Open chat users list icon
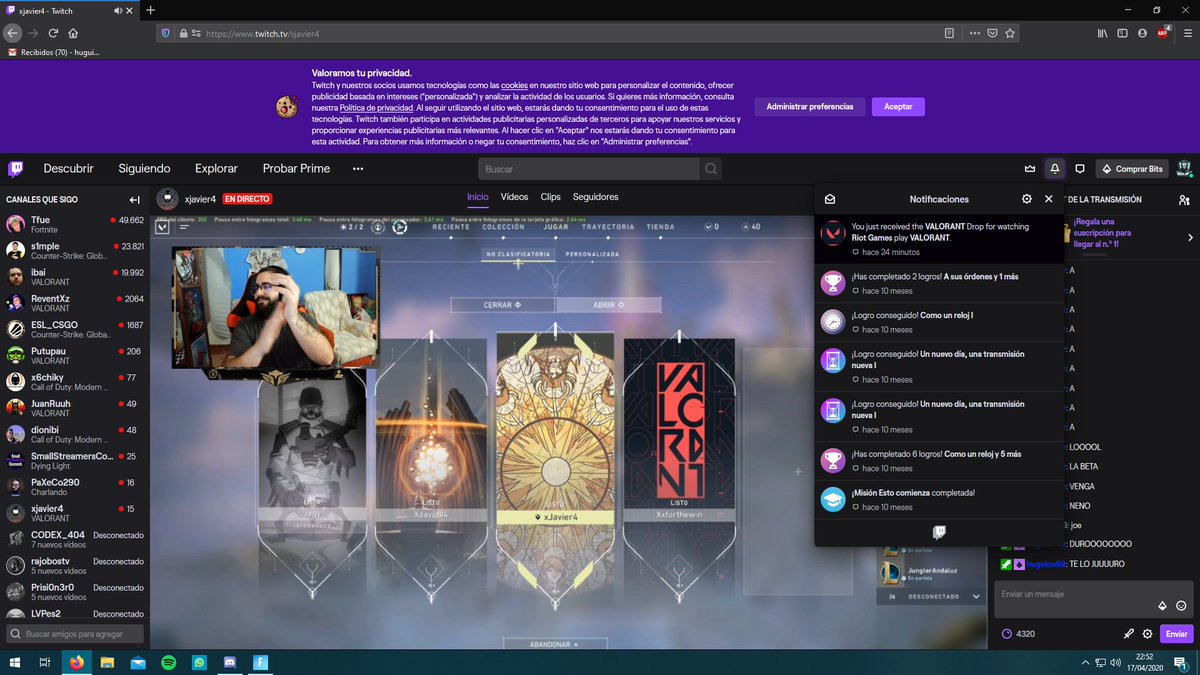 click(1184, 200)
